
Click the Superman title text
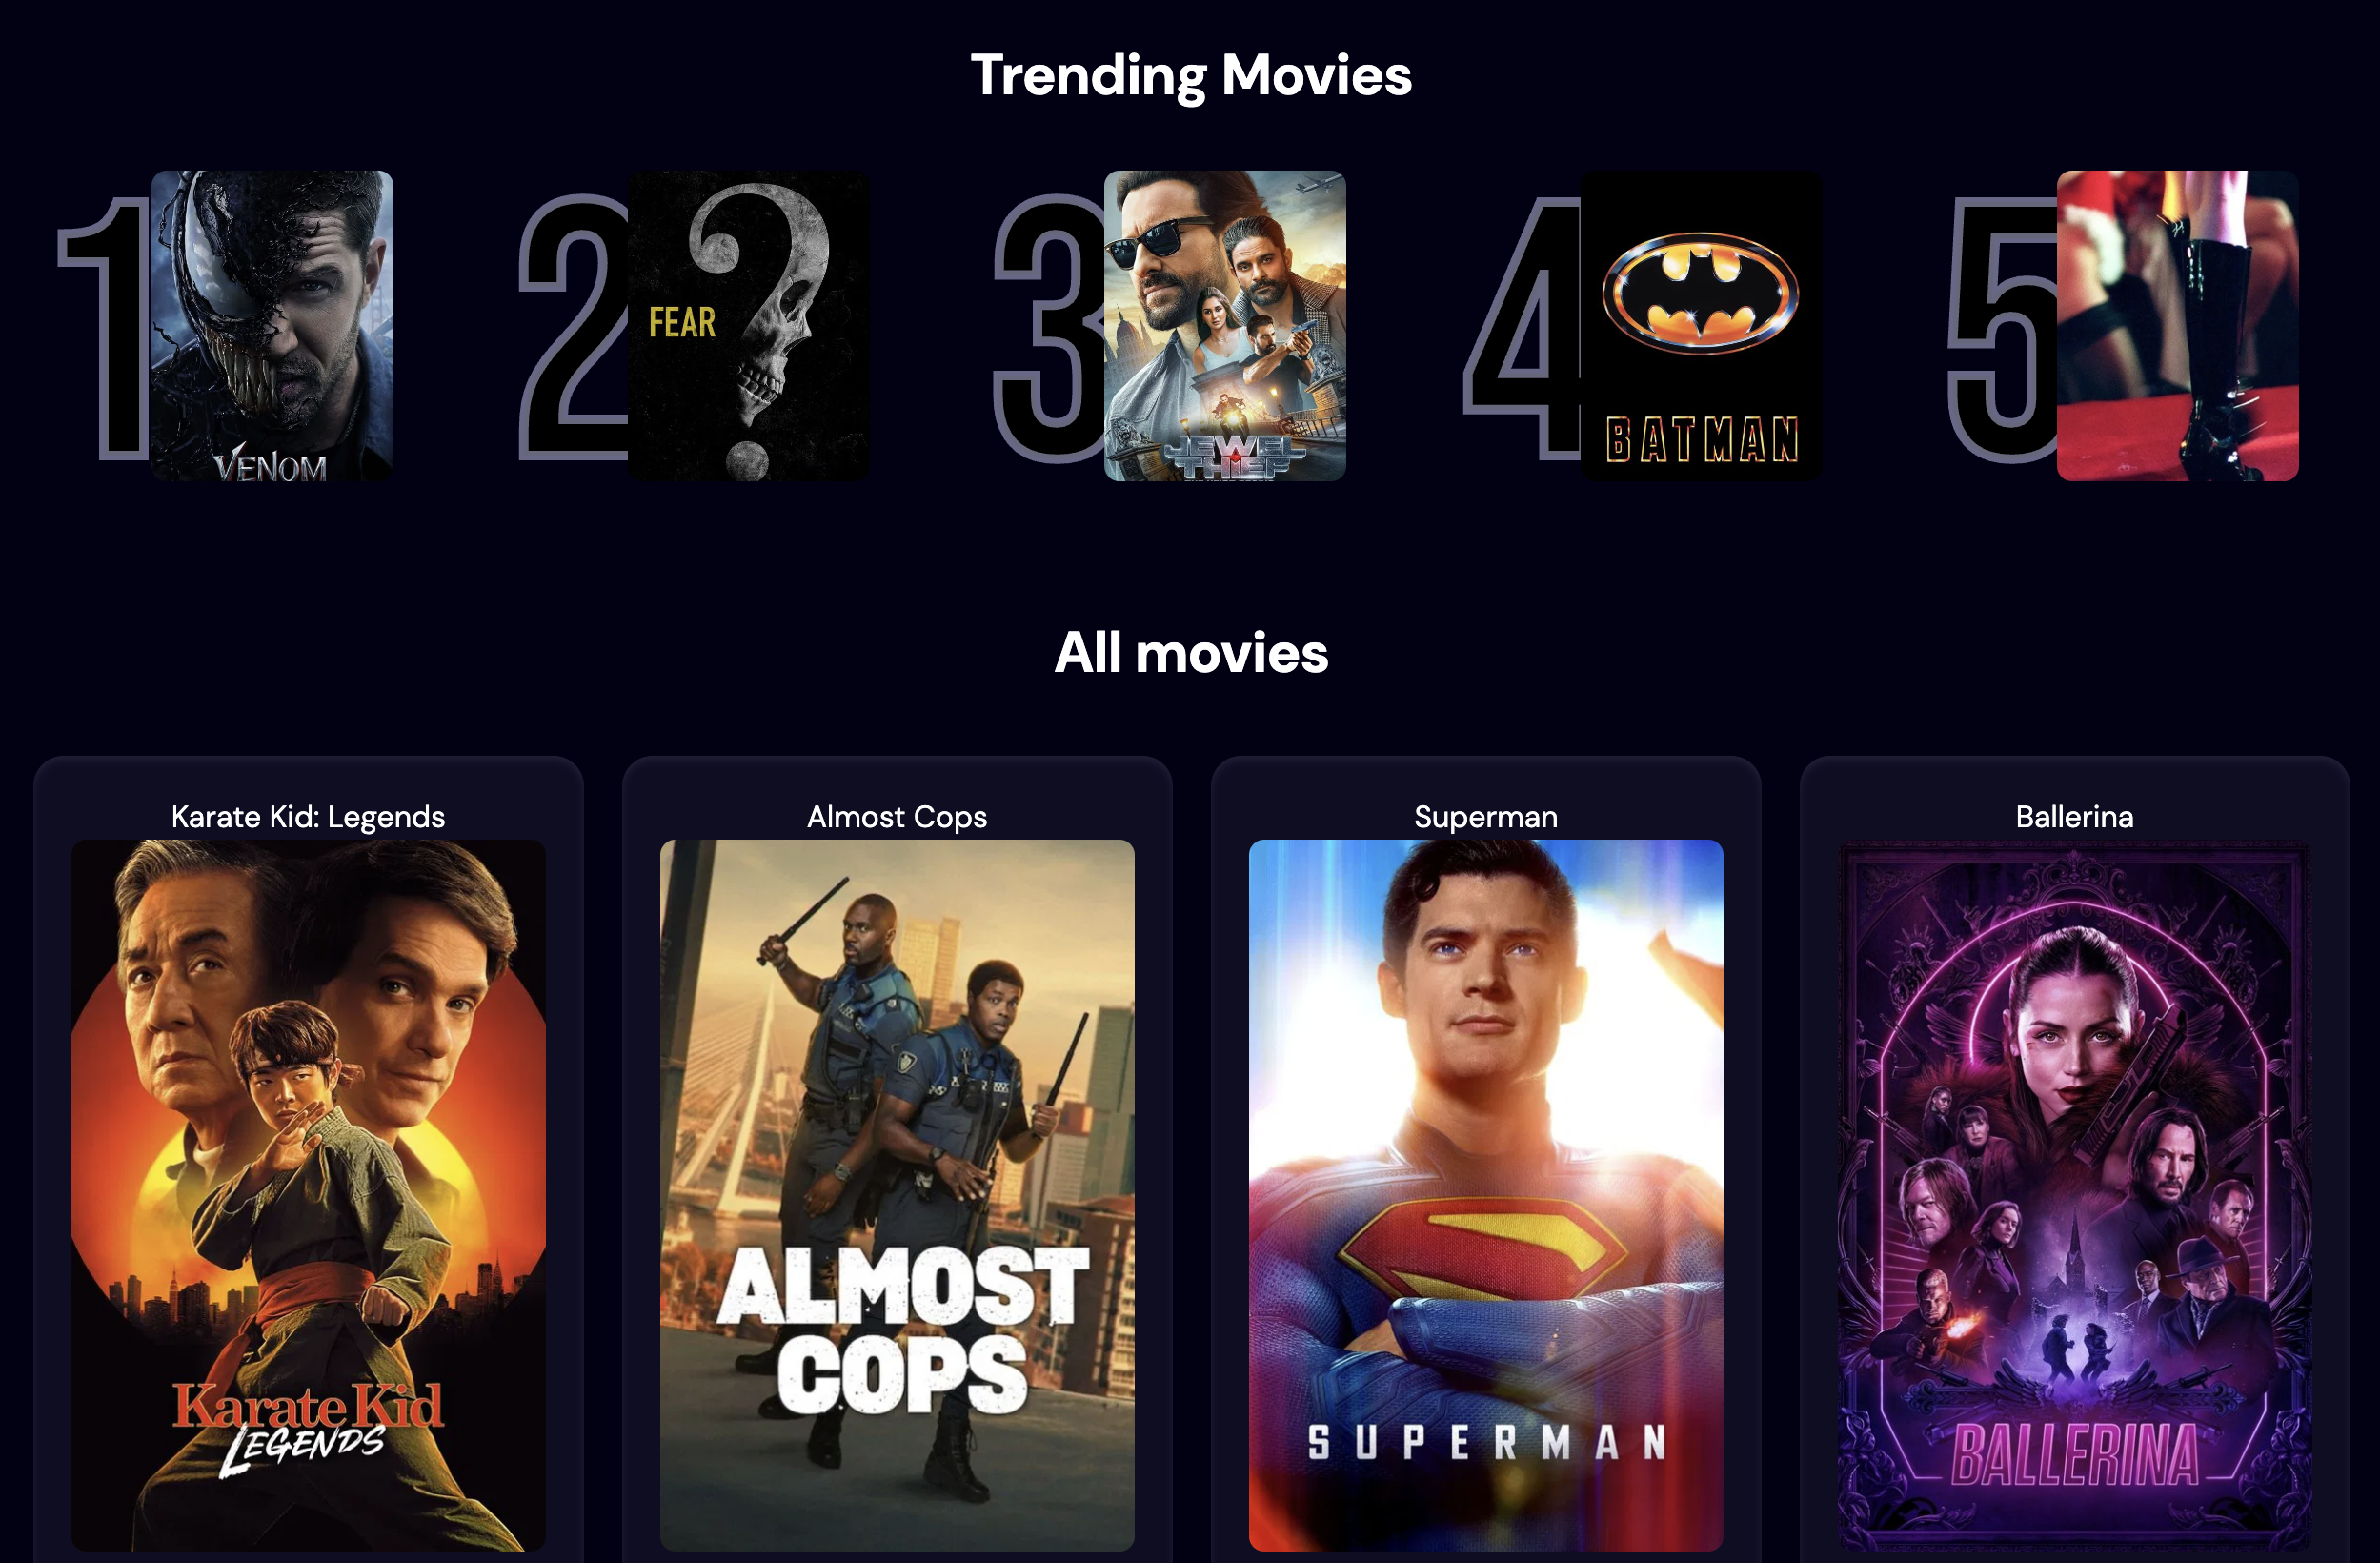tap(1486, 817)
